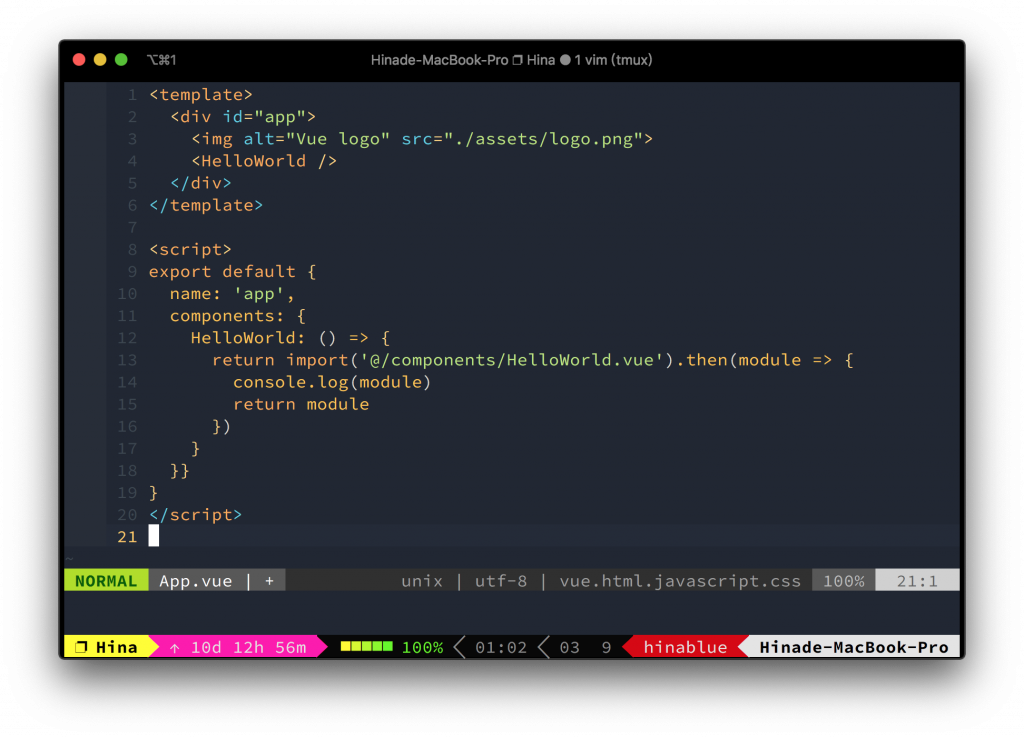The width and height of the screenshot is (1024, 737).
Task: Click line number 21 in the gutter
Action: pos(127,537)
